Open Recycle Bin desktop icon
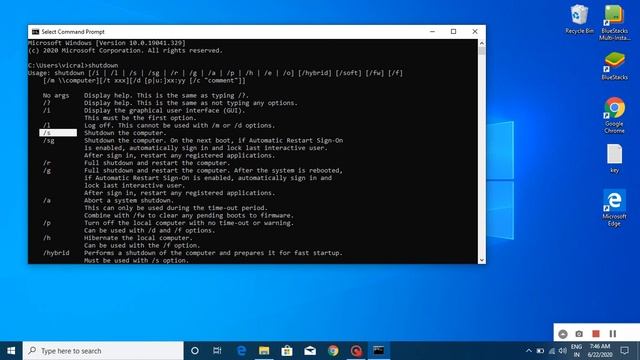640x360 pixels. pyautogui.click(x=579, y=19)
